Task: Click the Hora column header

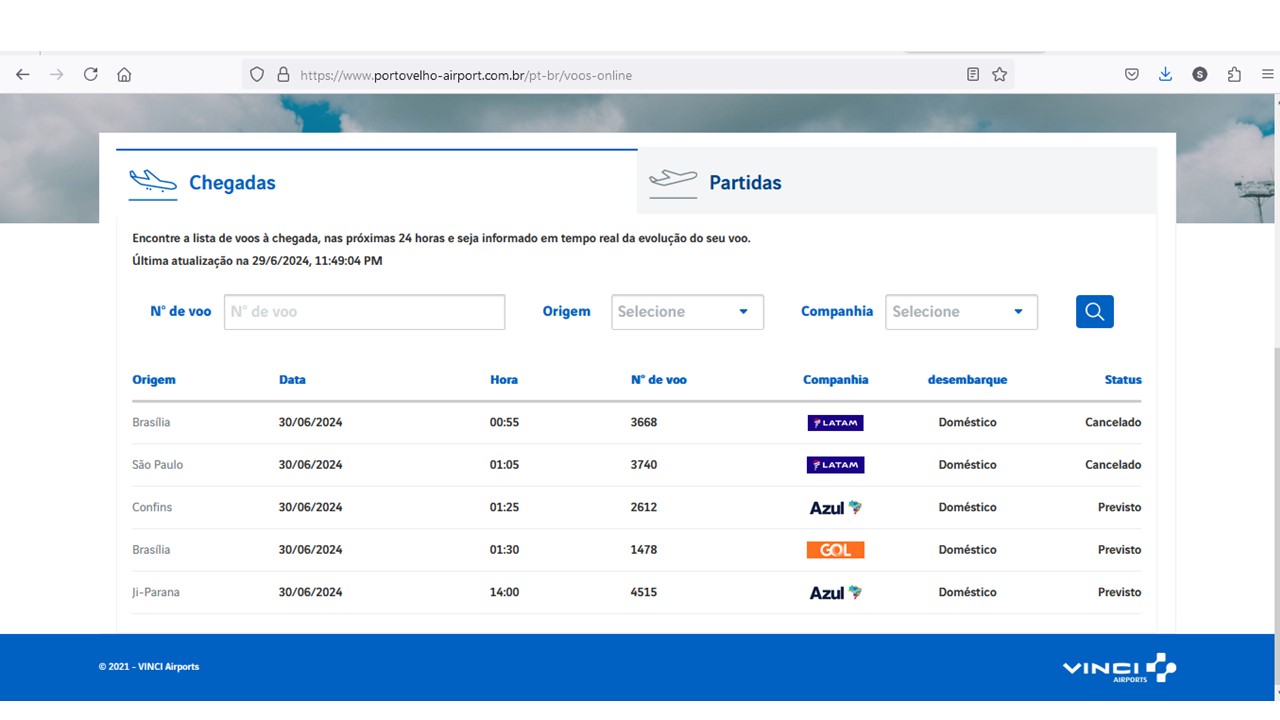Action: [x=504, y=380]
